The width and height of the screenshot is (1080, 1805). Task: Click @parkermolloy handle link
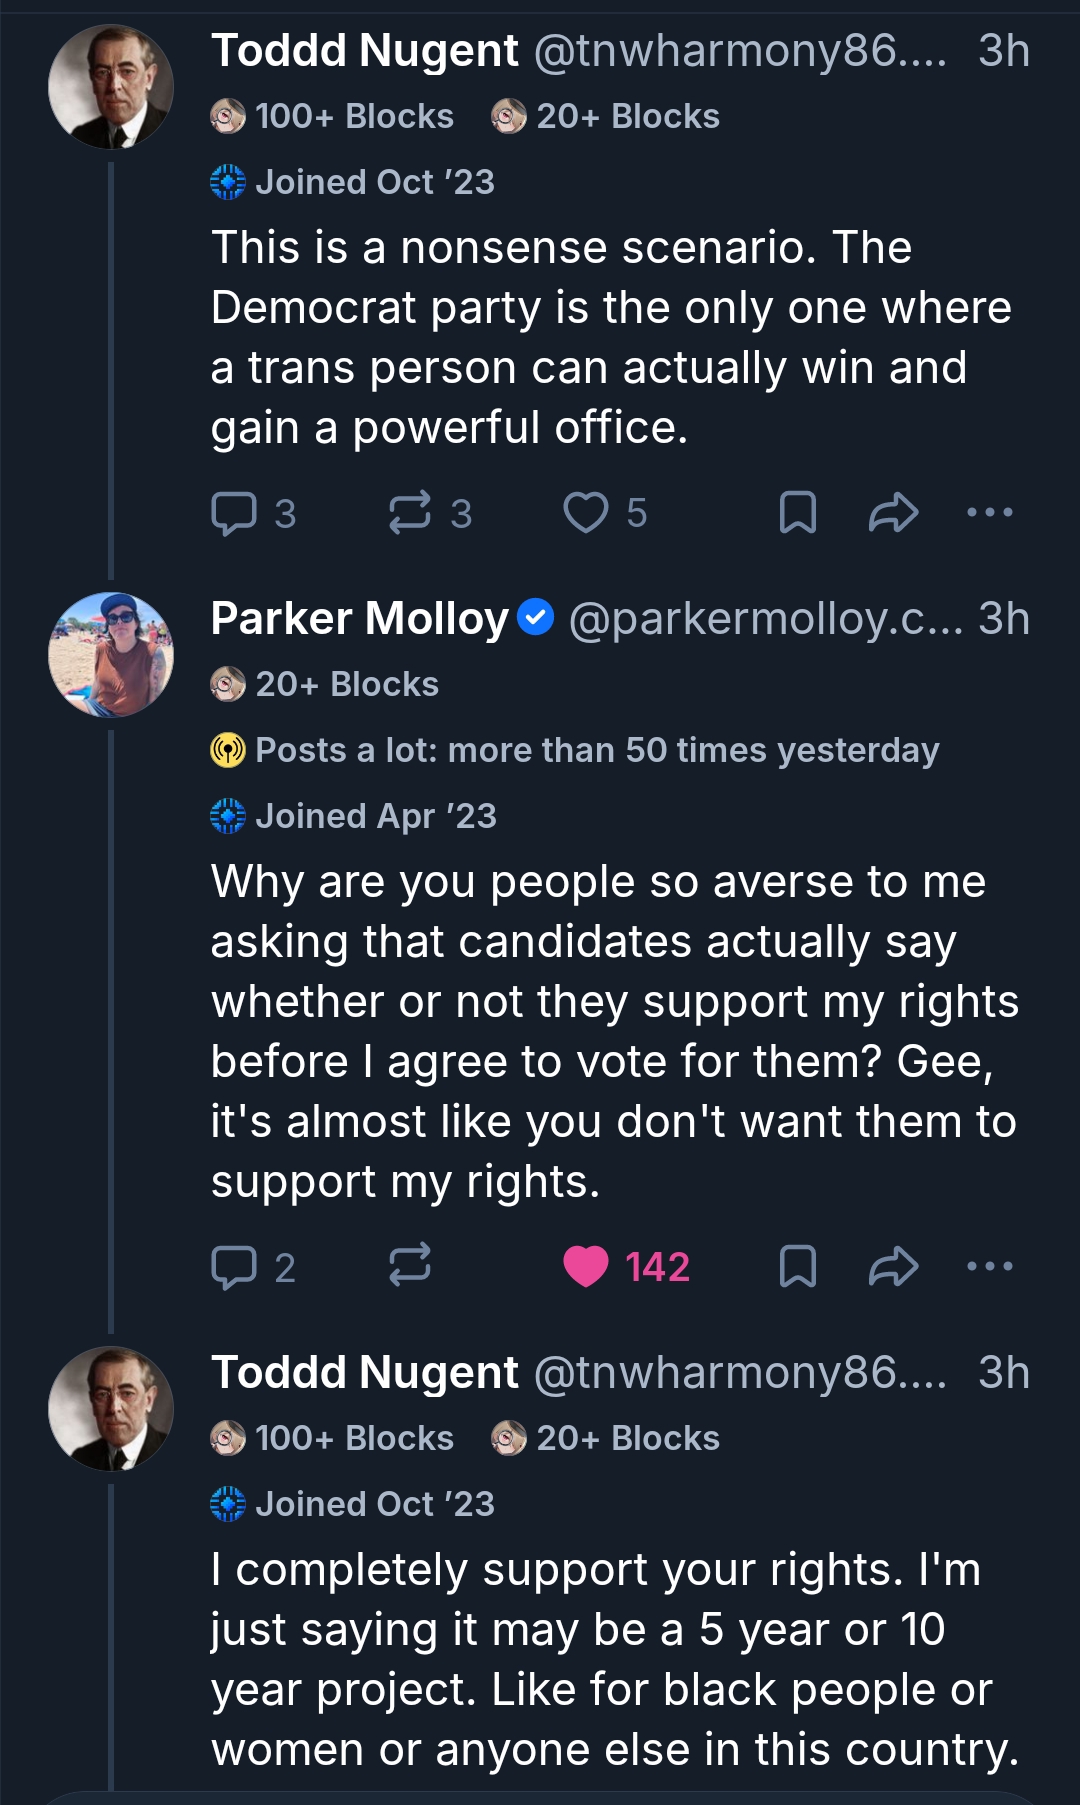click(765, 619)
